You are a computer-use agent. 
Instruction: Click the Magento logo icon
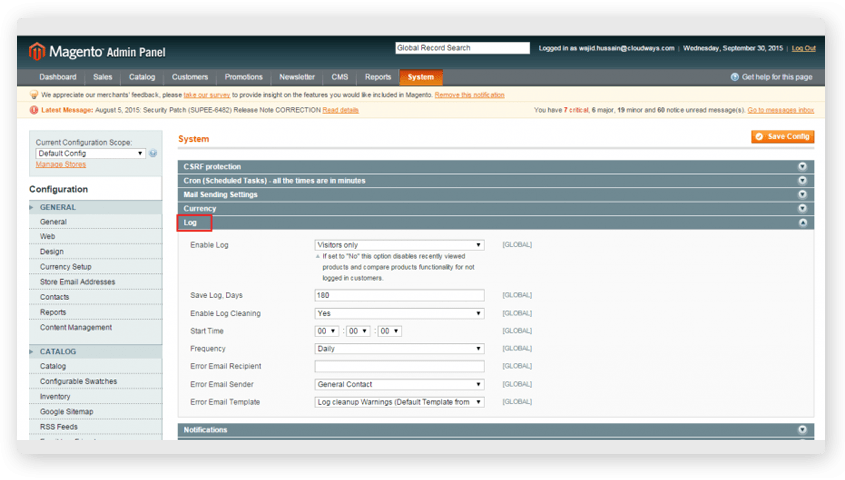37,51
